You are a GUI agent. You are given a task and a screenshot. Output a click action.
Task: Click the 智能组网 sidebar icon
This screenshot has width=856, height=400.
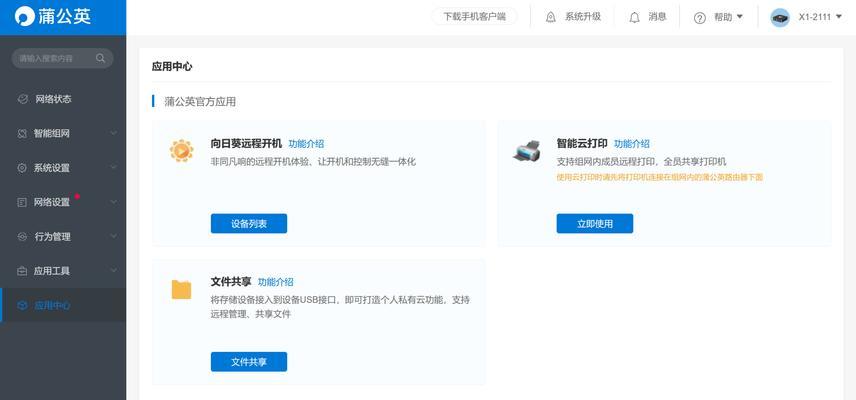pyautogui.click(x=22, y=133)
